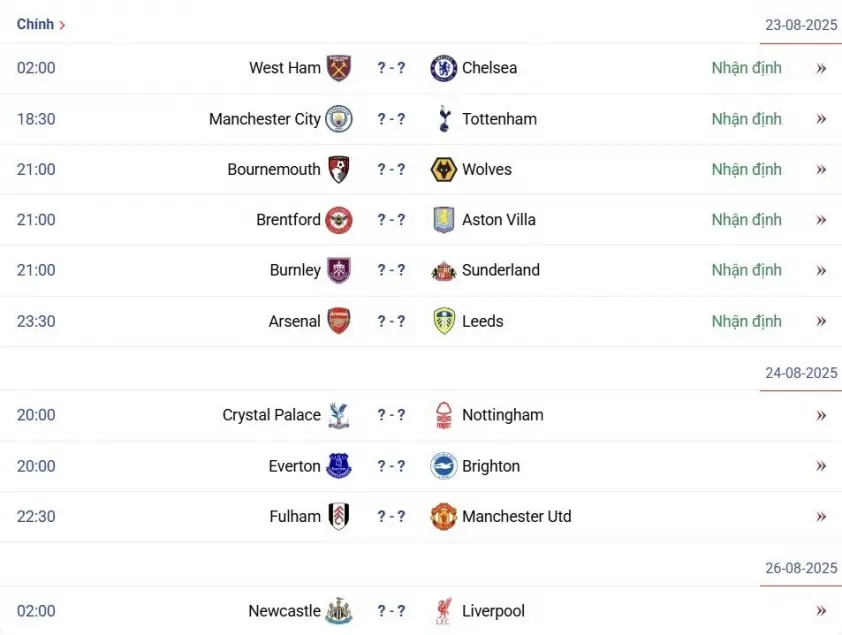This screenshot has width=842, height=635.
Task: Open Nhận định for Manchester City match
Action: click(746, 119)
